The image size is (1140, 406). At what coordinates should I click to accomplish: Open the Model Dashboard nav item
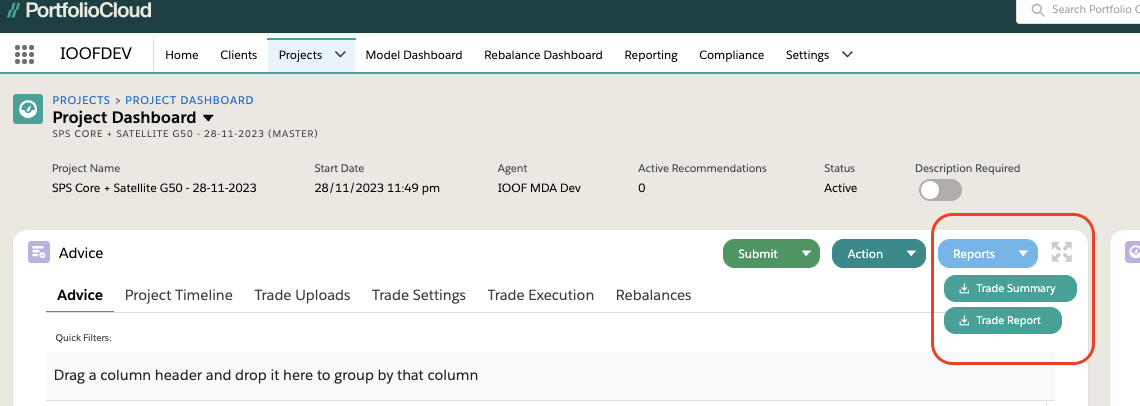point(414,55)
